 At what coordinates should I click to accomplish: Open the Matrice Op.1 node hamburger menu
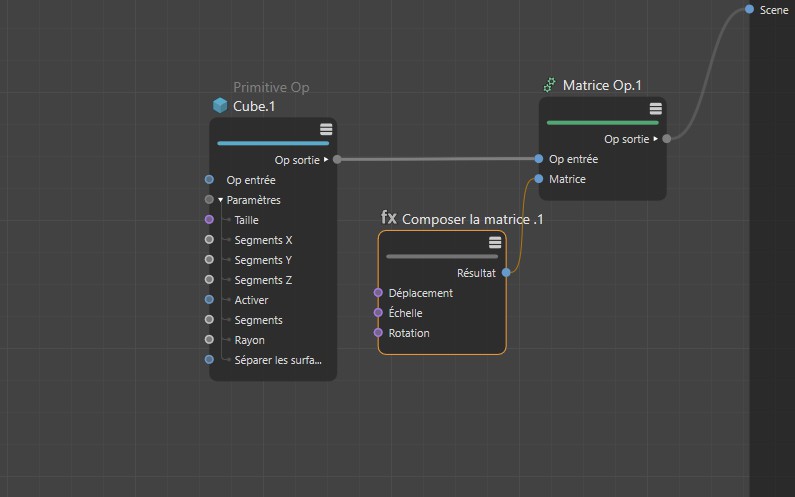tap(656, 108)
